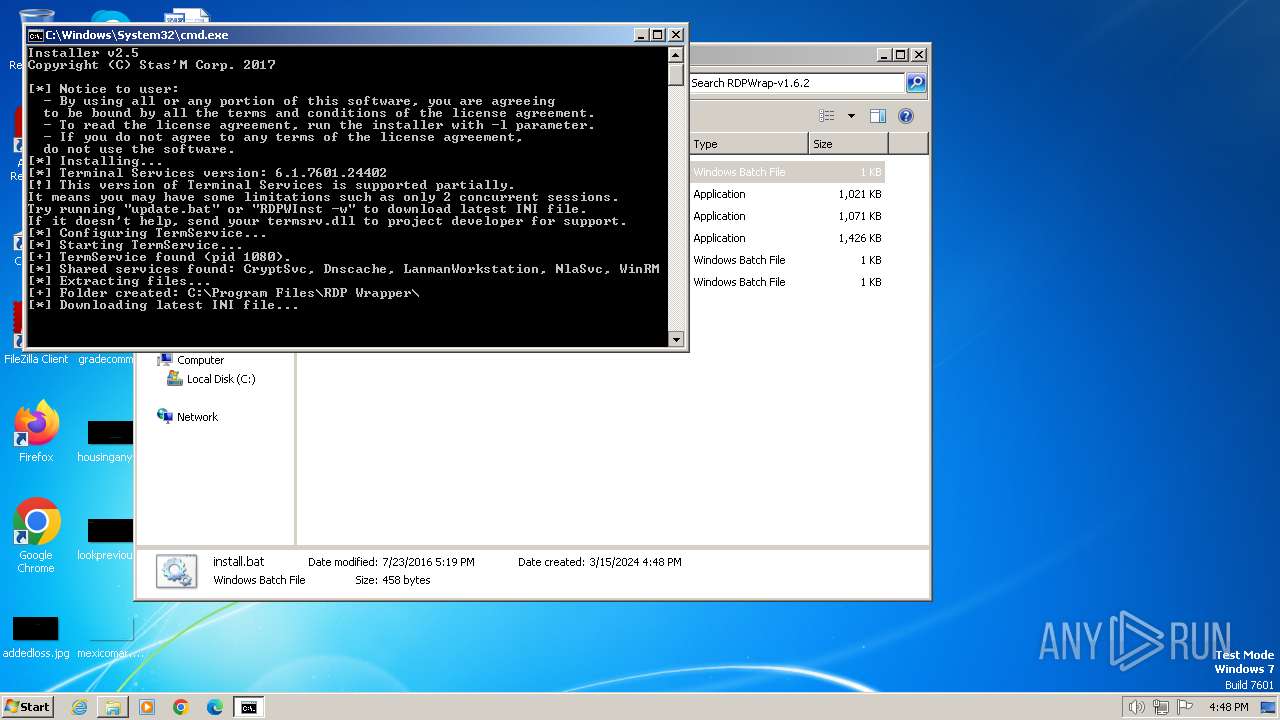Open the Action Center flag icon
1280x720 pixels.
pyautogui.click(x=1186, y=707)
